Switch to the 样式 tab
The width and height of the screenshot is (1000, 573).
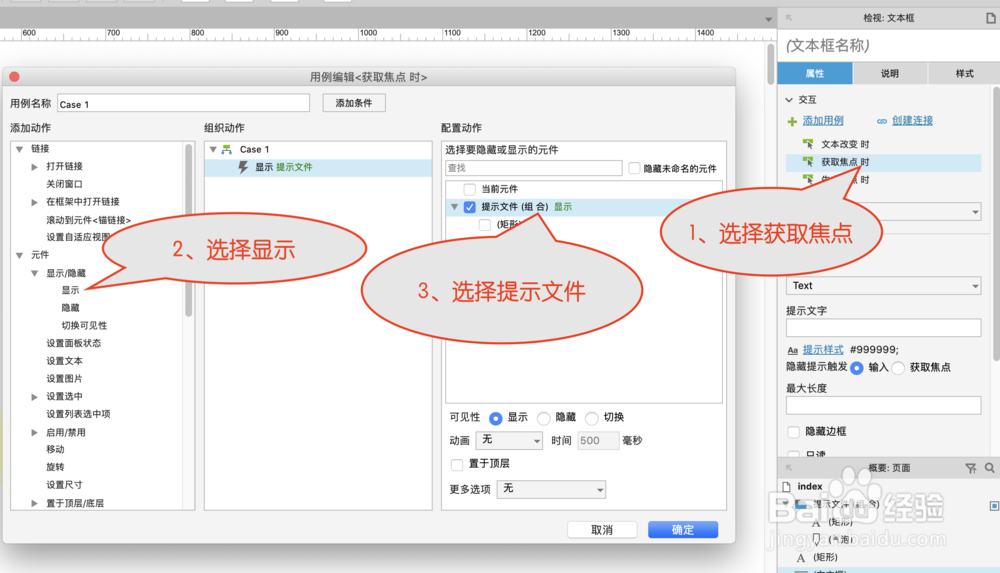click(x=964, y=73)
